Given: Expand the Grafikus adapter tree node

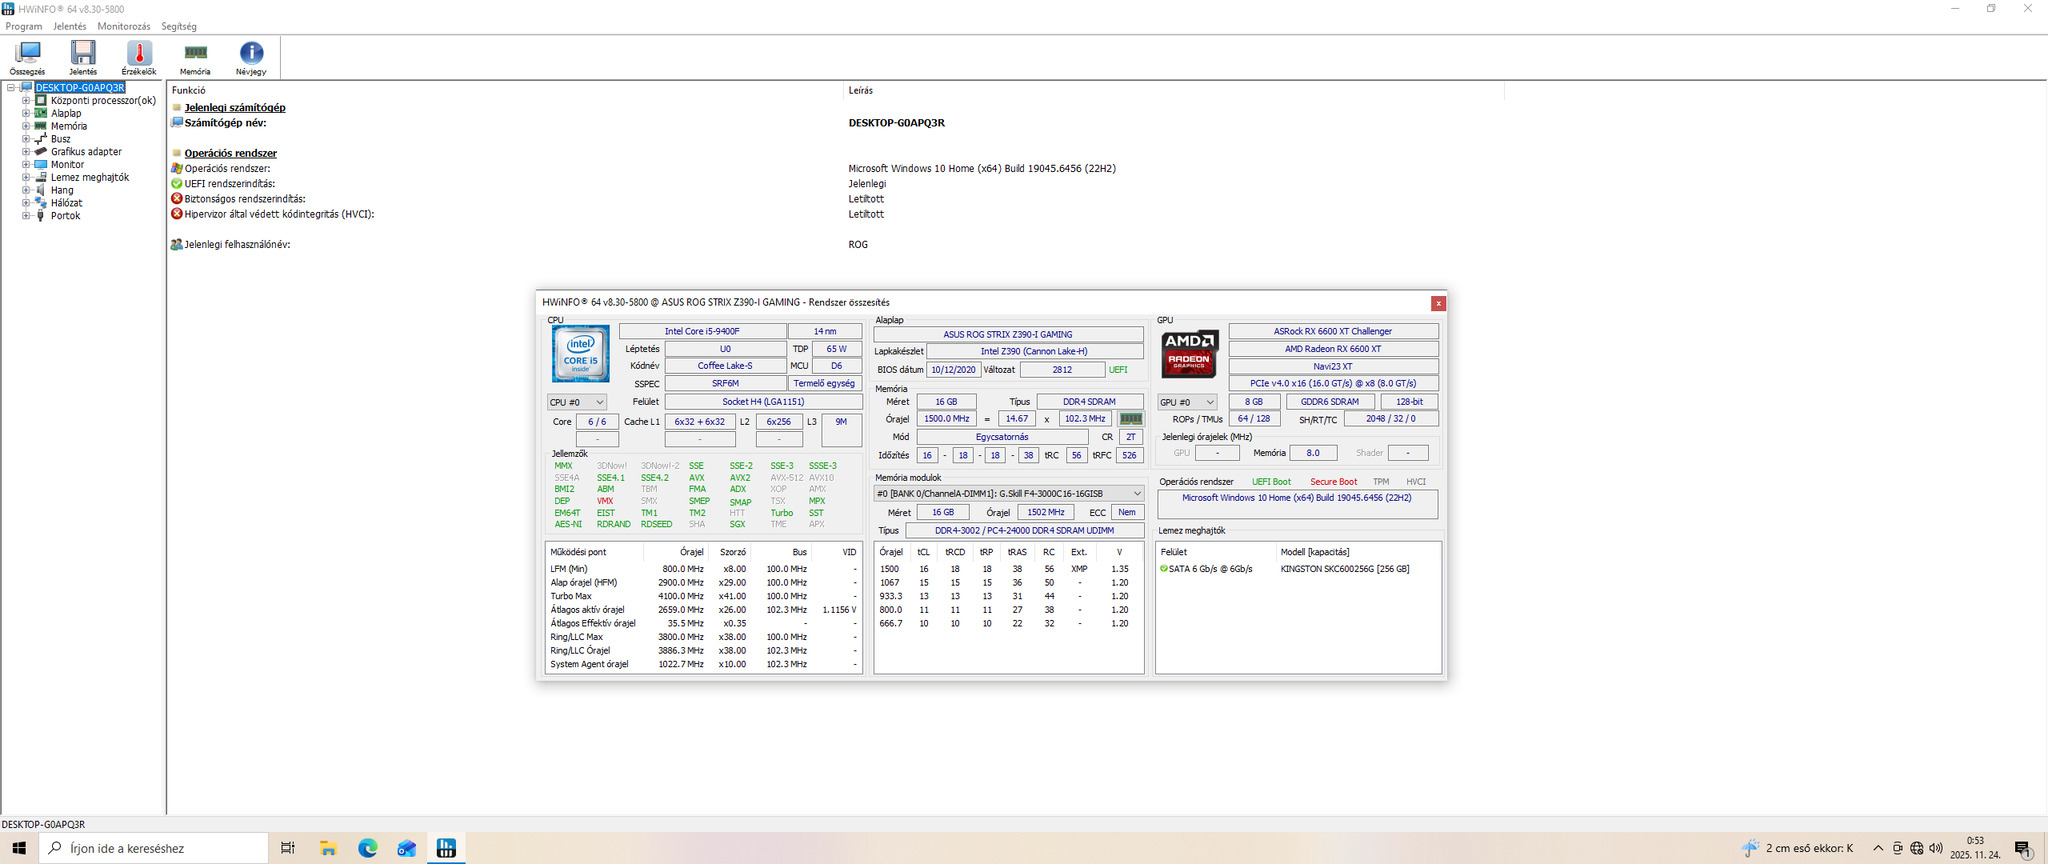Looking at the screenshot, I should [x=26, y=152].
